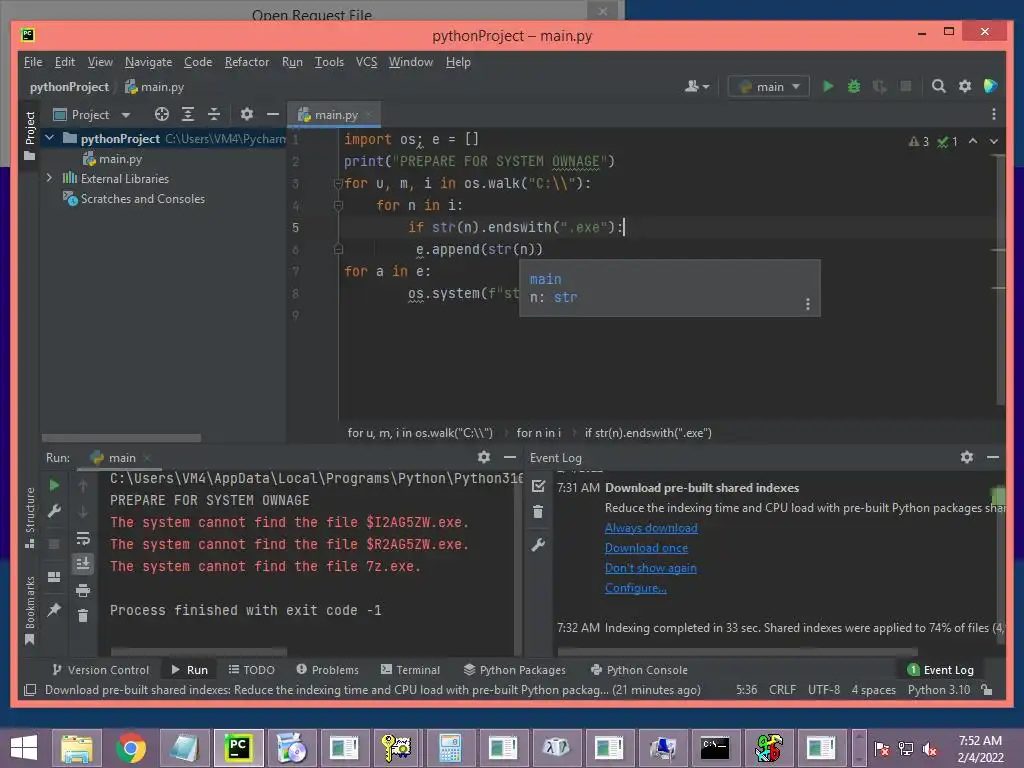
Task: Click the Always download link
Action: [x=651, y=528]
